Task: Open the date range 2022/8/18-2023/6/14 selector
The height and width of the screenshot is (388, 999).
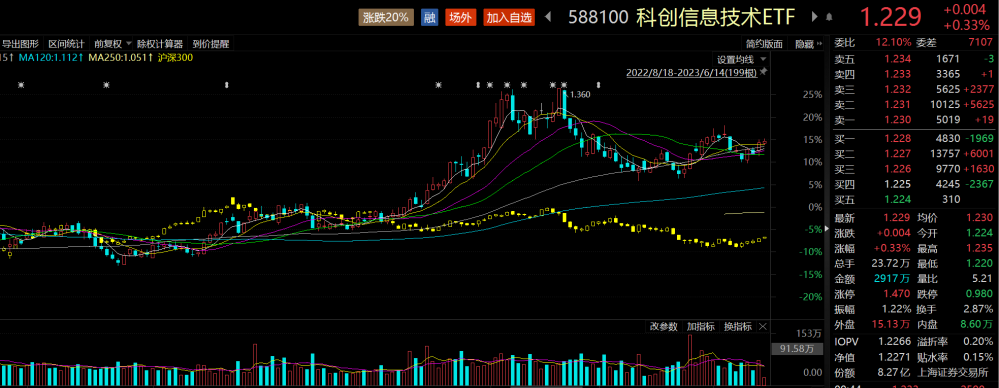Action: click(x=691, y=72)
